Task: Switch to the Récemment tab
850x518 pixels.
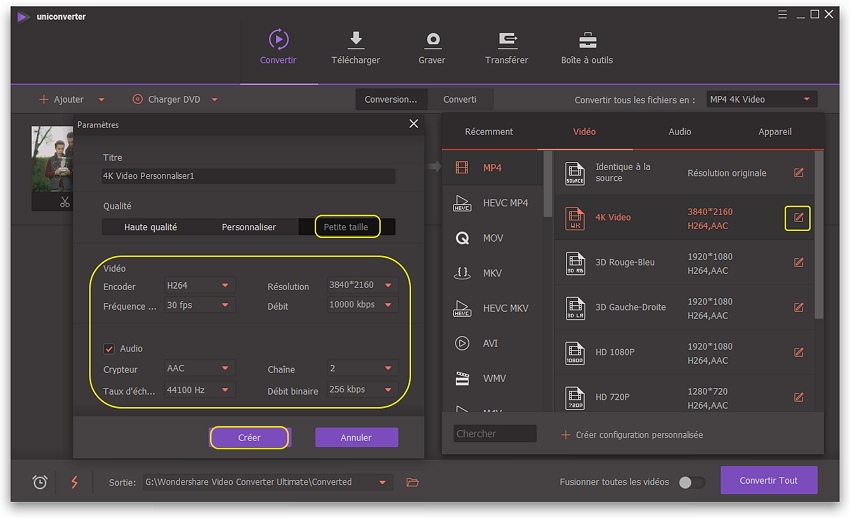Action: click(489, 132)
